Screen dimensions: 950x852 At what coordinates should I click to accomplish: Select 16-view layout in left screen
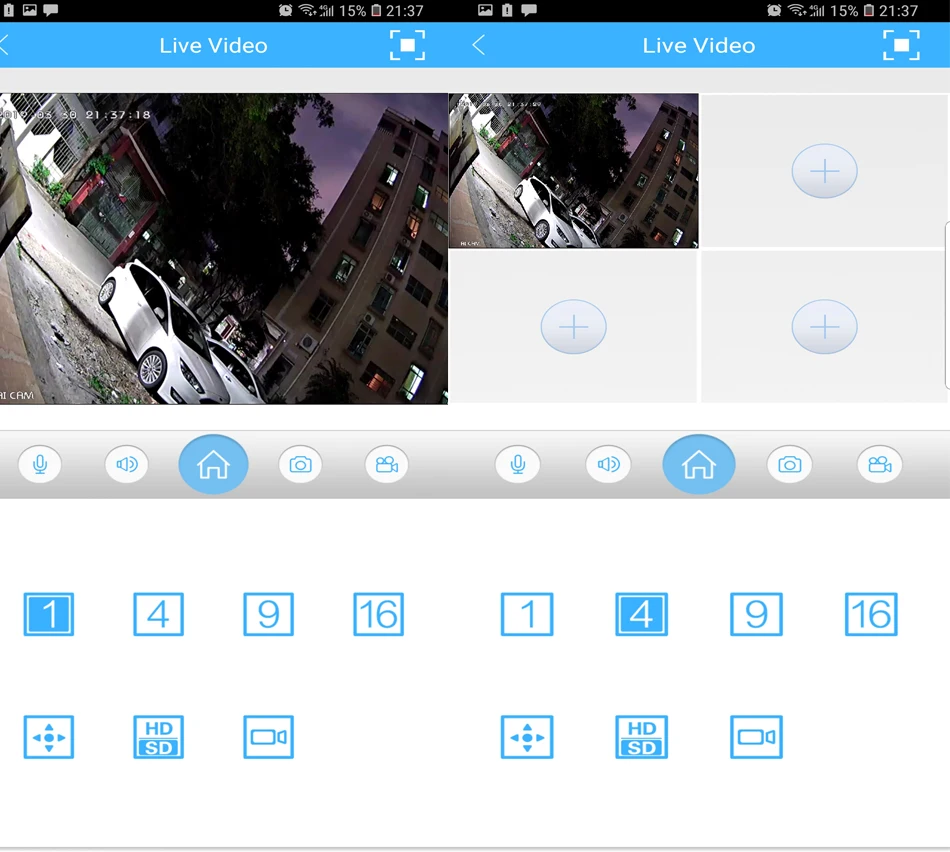pyautogui.click(x=378, y=614)
